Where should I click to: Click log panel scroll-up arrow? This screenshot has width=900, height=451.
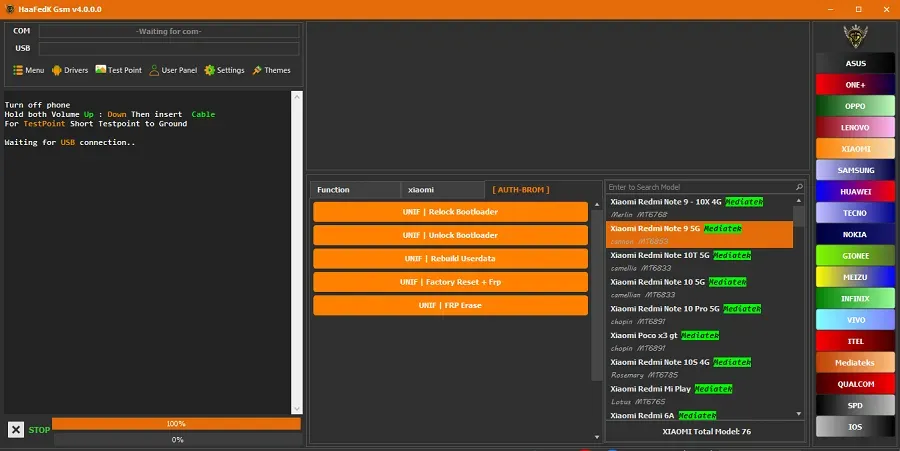point(297,97)
